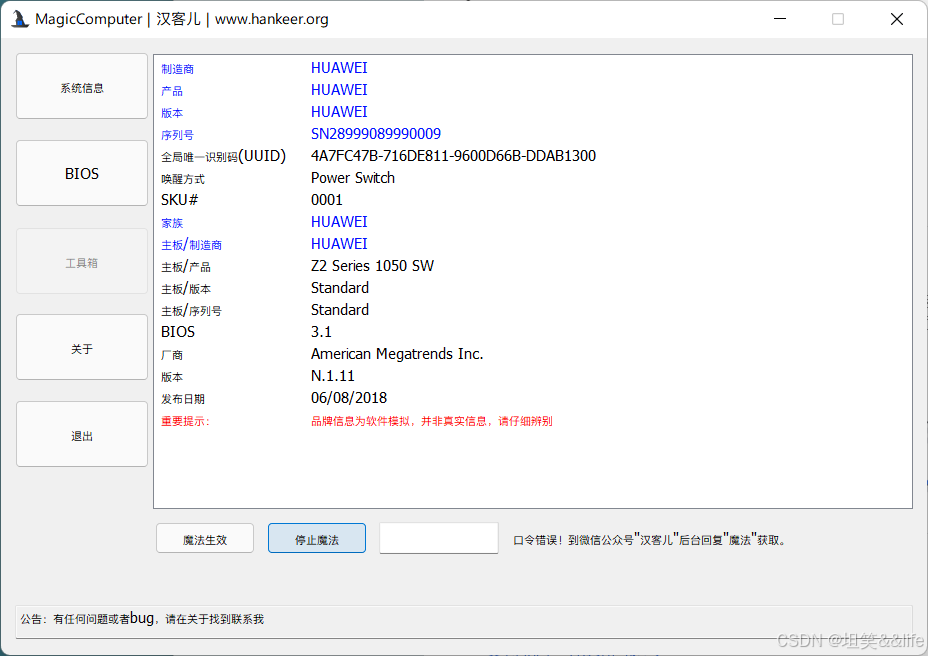Focus the password input field
The image size is (928, 656).
click(x=439, y=538)
